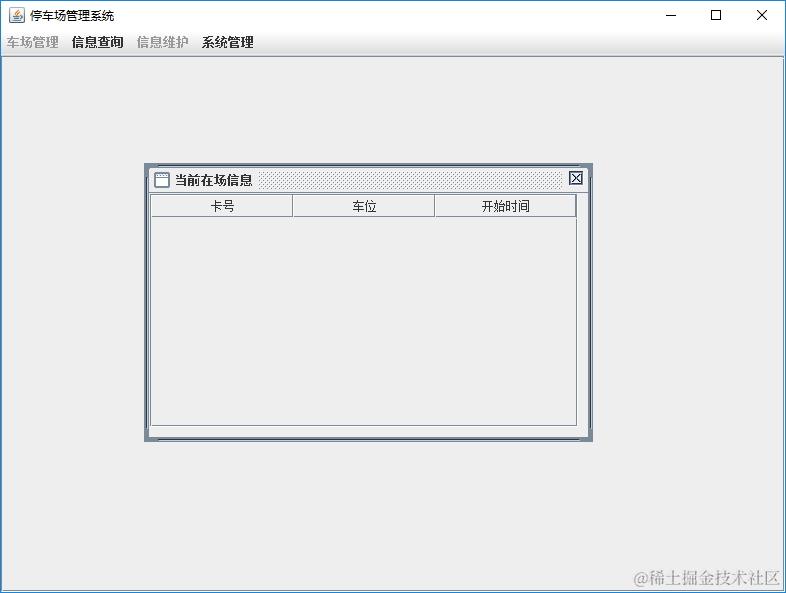Close the 当前在场信息 internal window
786x593 pixels.
click(x=576, y=178)
